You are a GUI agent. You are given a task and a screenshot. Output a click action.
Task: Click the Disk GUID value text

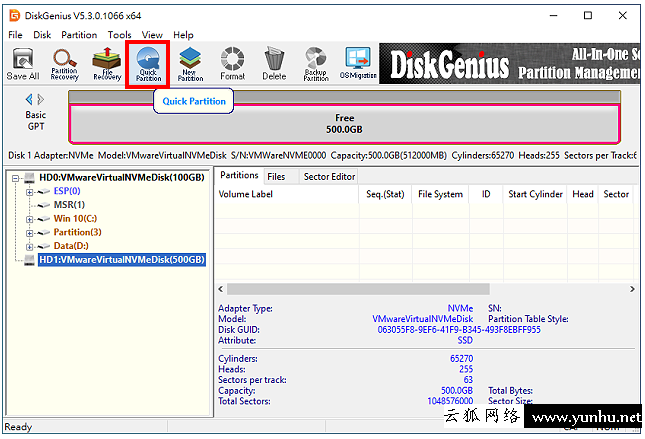click(x=459, y=330)
